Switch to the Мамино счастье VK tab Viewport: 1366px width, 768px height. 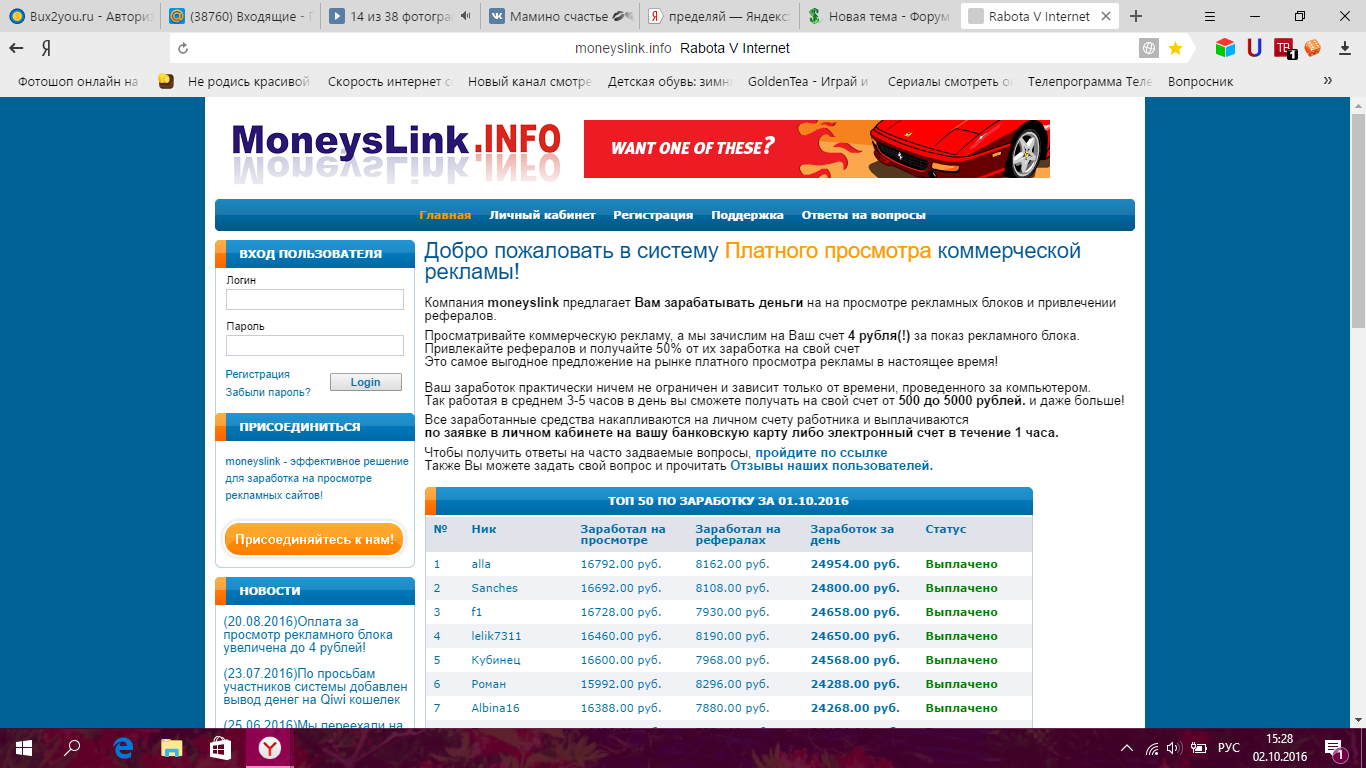(561, 16)
